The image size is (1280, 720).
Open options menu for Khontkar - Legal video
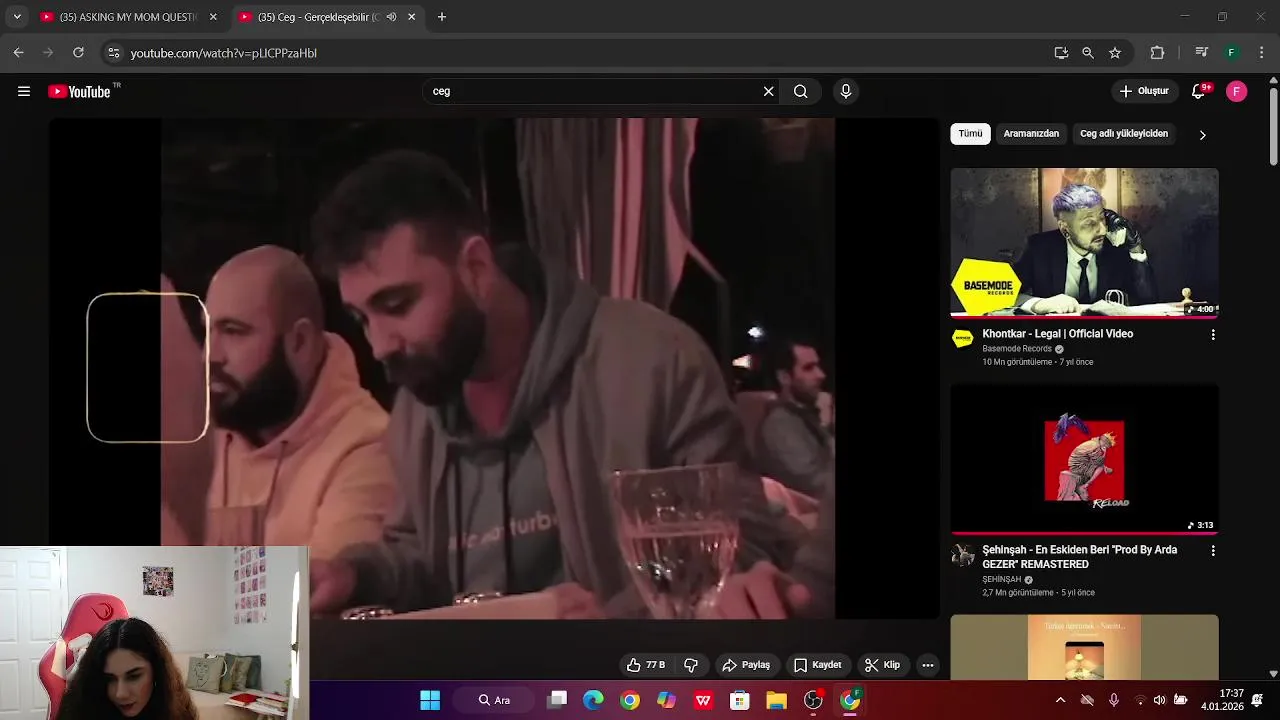1213,335
